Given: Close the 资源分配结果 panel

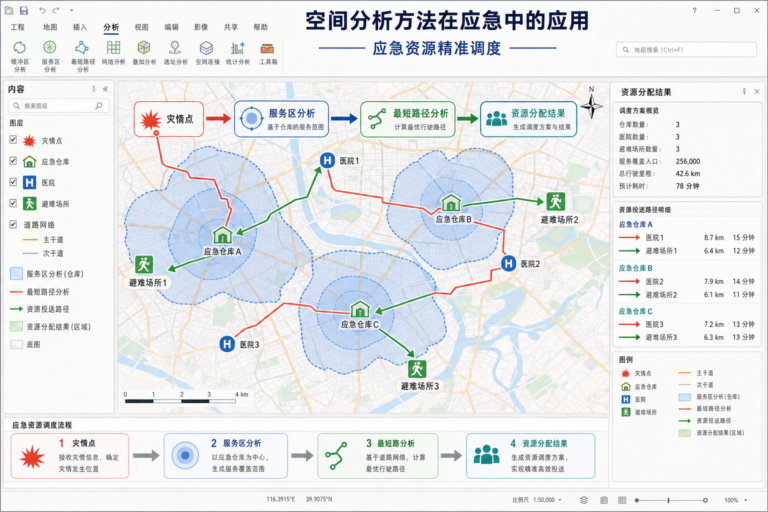Looking at the screenshot, I should click(x=757, y=92).
